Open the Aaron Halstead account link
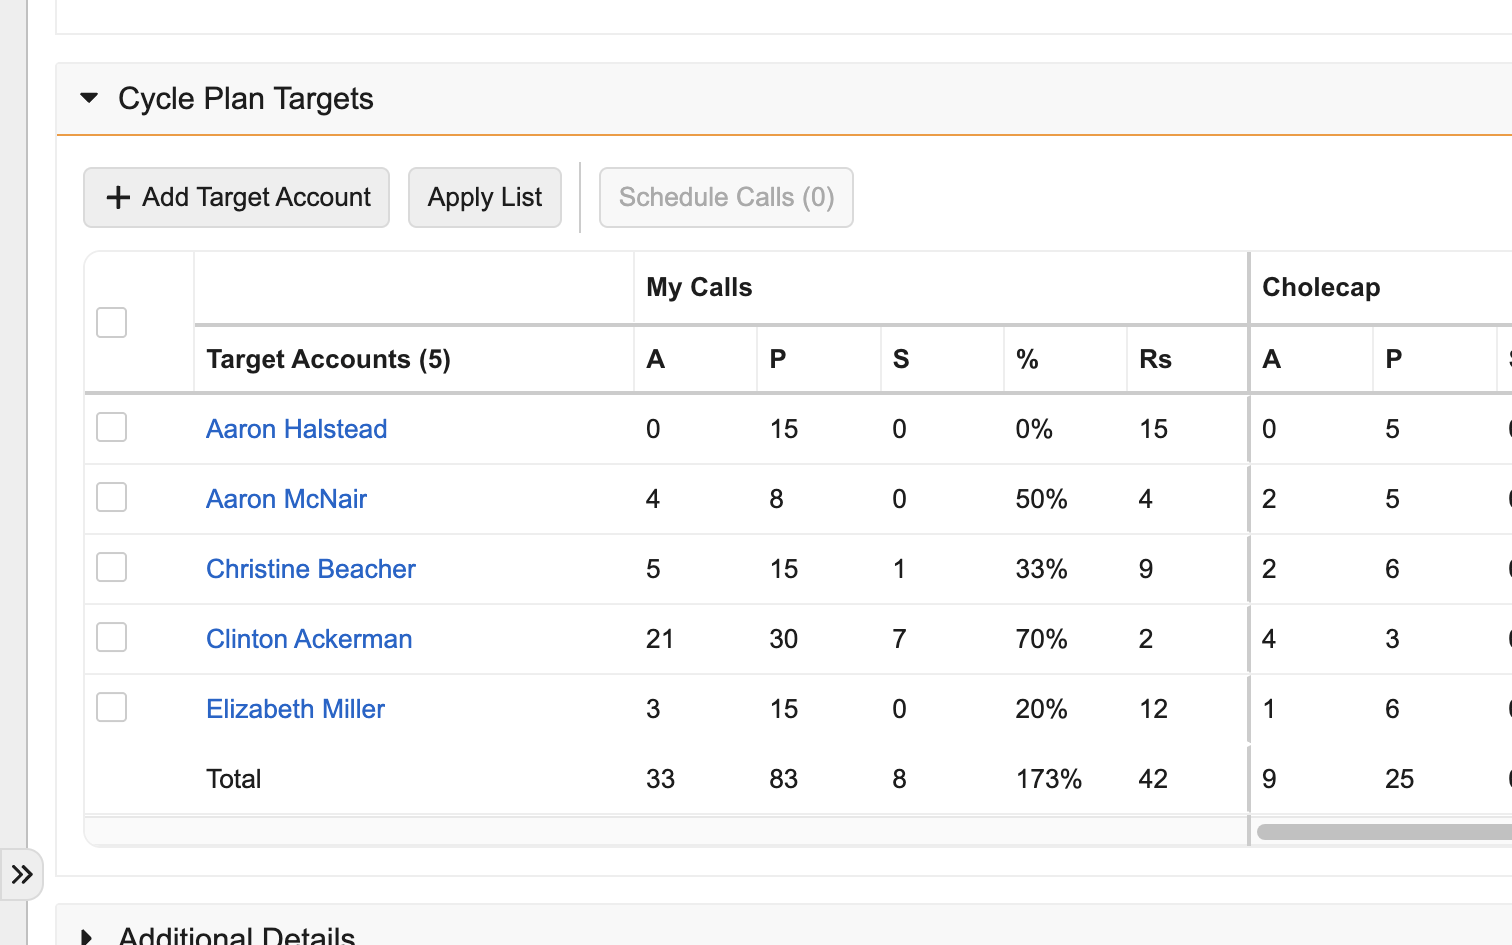Viewport: 1512px width, 945px height. click(x=296, y=429)
